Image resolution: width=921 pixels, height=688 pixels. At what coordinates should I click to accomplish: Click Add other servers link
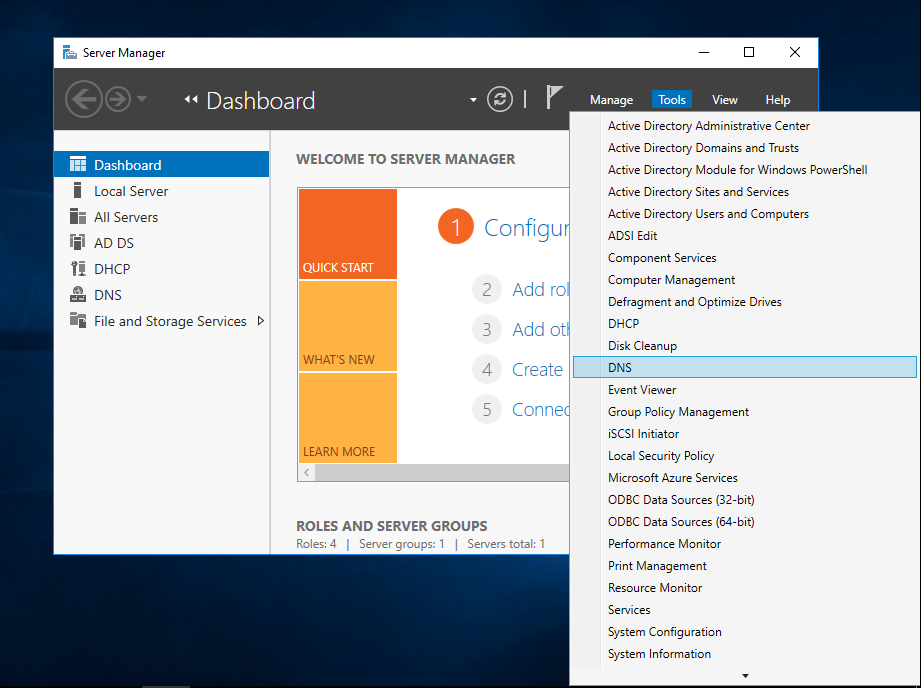[x=540, y=330]
